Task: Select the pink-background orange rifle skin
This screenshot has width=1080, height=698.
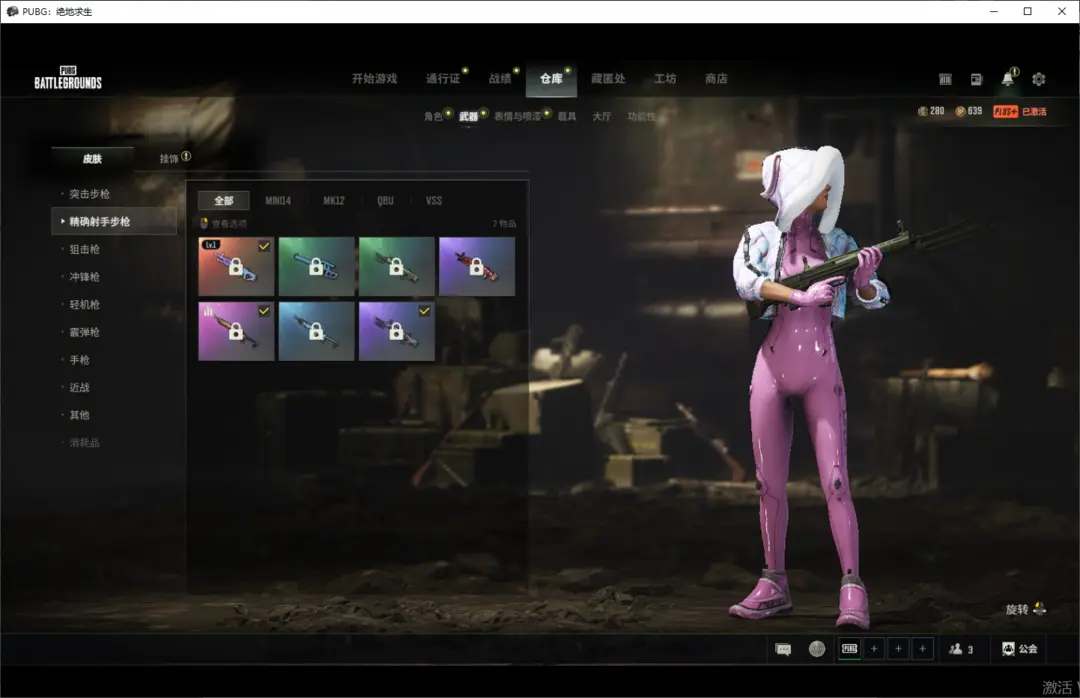Action: click(236, 331)
